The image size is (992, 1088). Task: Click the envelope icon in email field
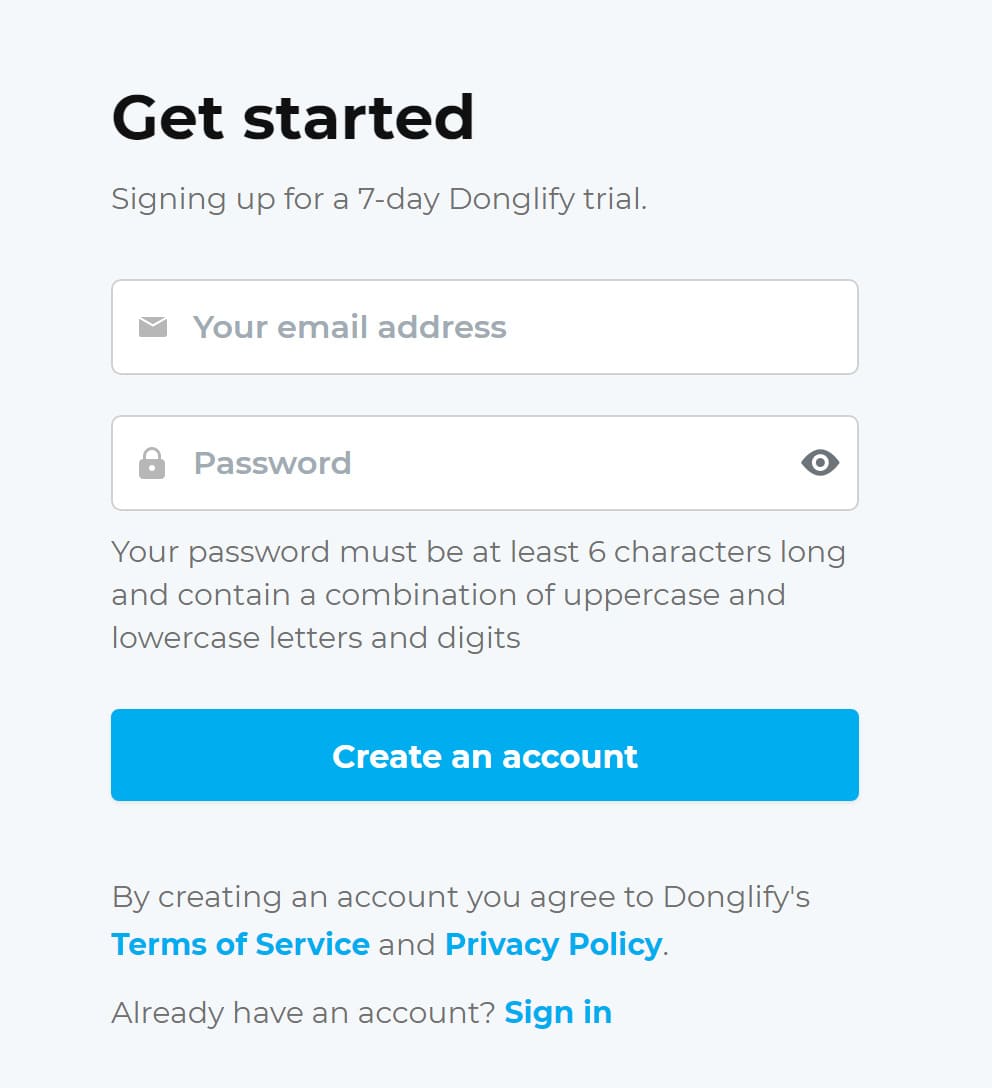[x=152, y=327]
